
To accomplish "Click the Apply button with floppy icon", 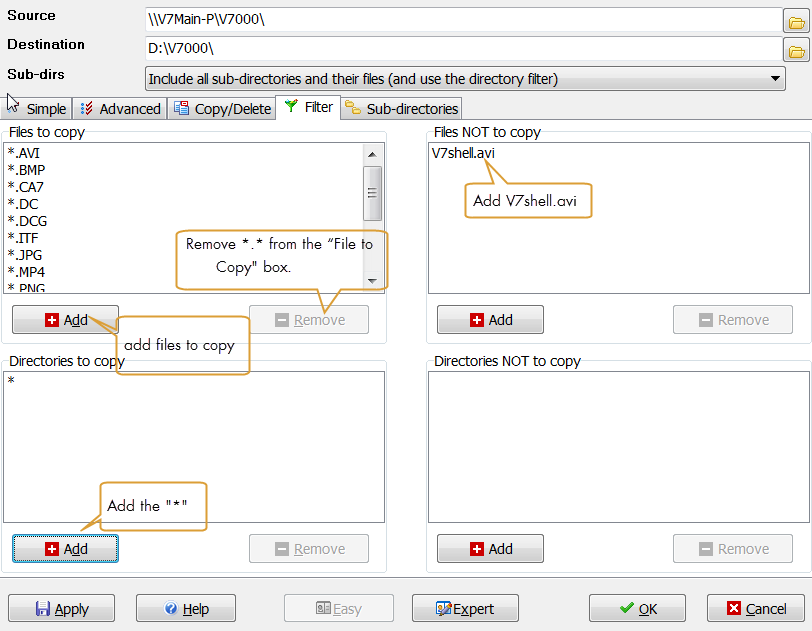I will coord(62,608).
